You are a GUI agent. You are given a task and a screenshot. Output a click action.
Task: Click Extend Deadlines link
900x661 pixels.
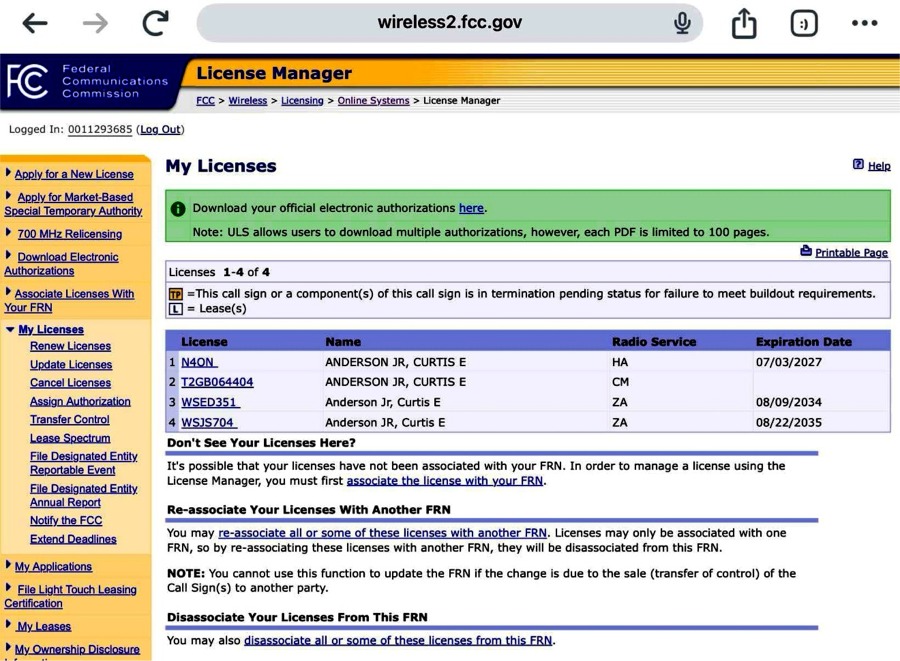point(73,539)
